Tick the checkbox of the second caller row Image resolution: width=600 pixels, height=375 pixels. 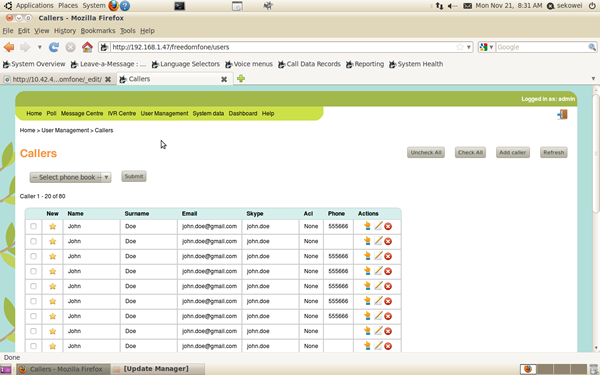(x=34, y=241)
